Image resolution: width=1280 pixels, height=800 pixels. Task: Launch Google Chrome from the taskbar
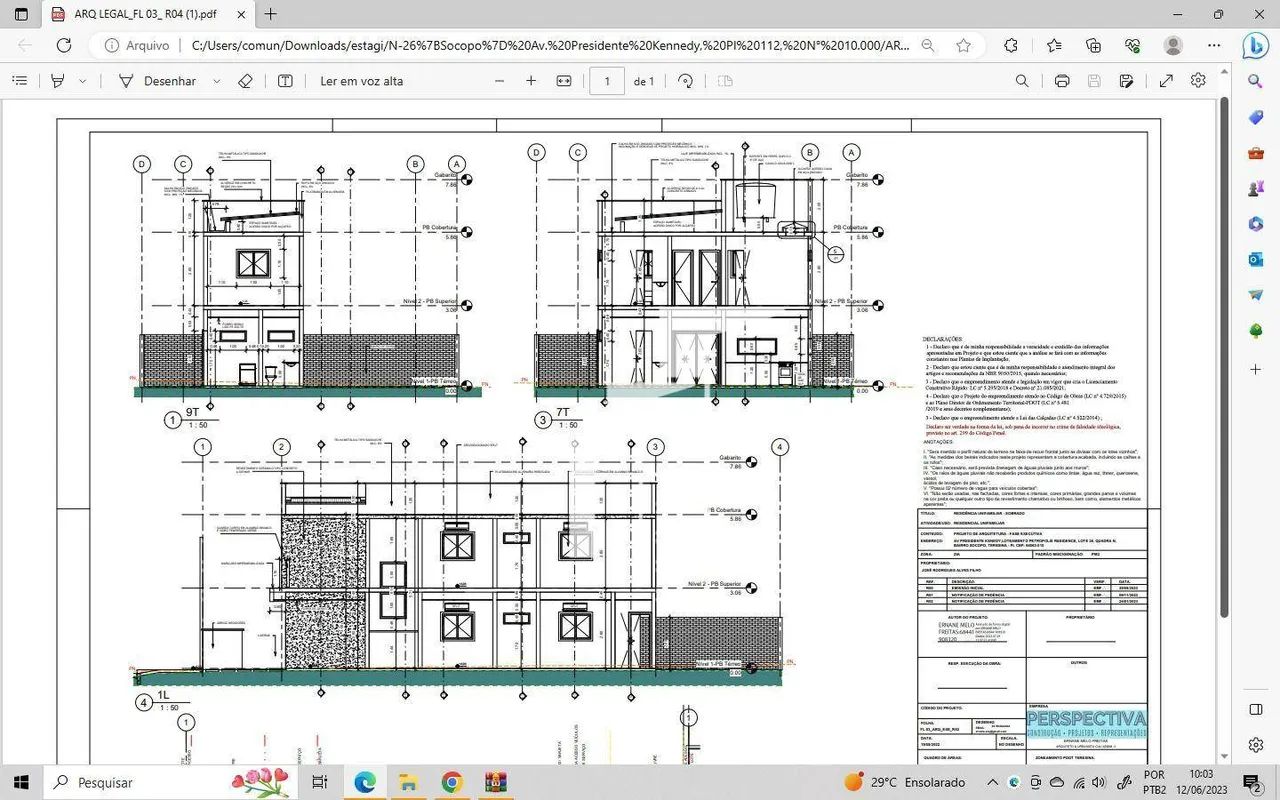click(452, 782)
